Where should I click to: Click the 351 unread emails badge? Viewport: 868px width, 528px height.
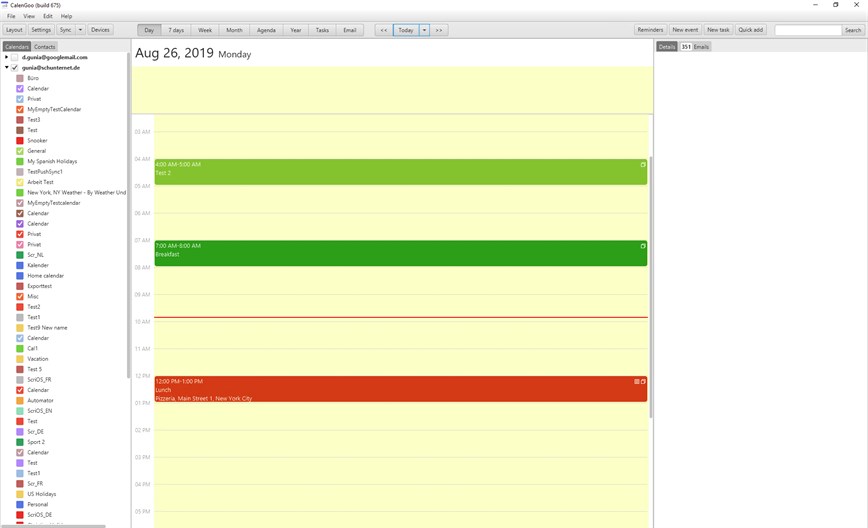tap(686, 47)
